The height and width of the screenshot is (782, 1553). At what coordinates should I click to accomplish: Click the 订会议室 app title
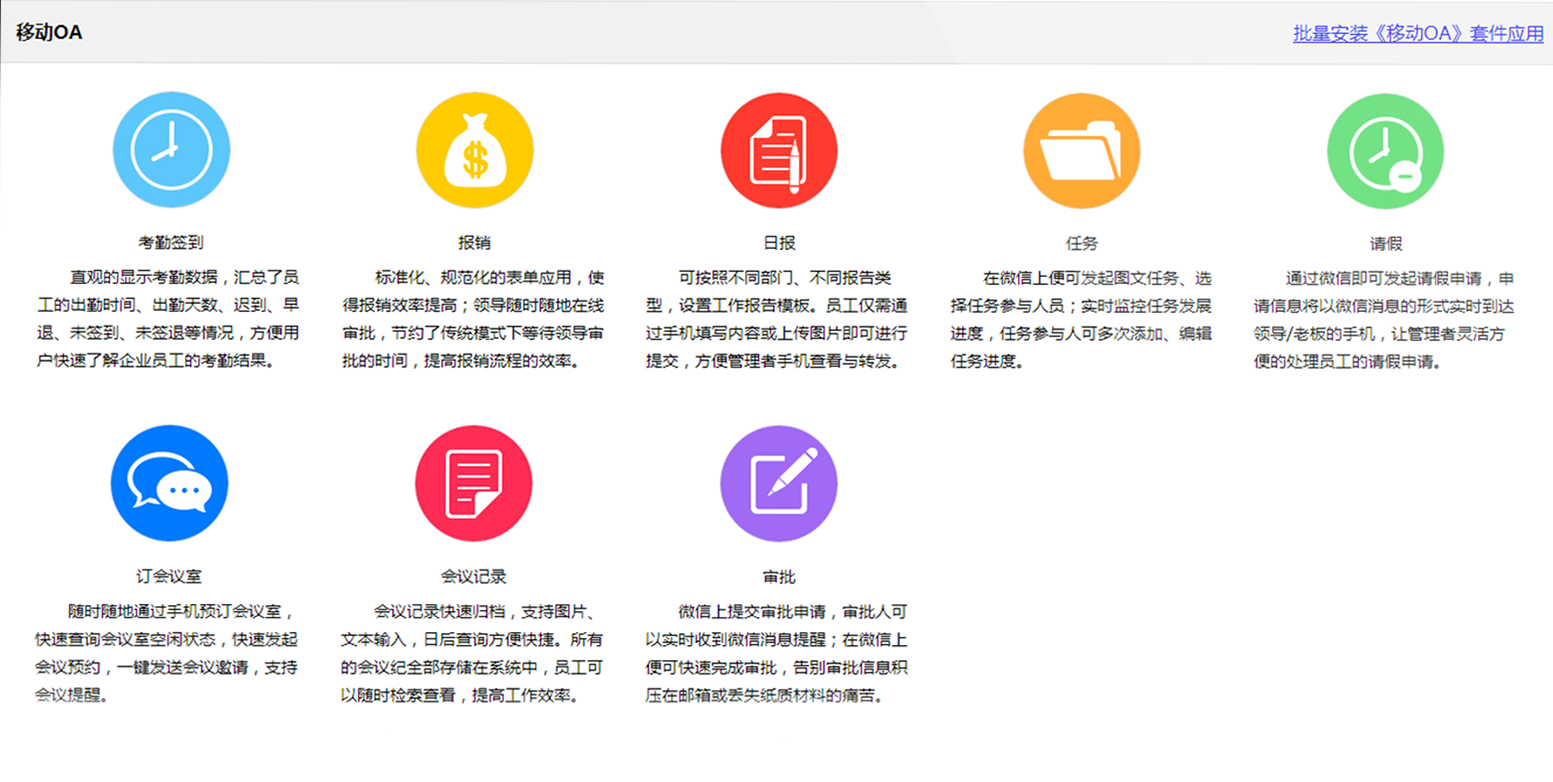click(x=170, y=577)
